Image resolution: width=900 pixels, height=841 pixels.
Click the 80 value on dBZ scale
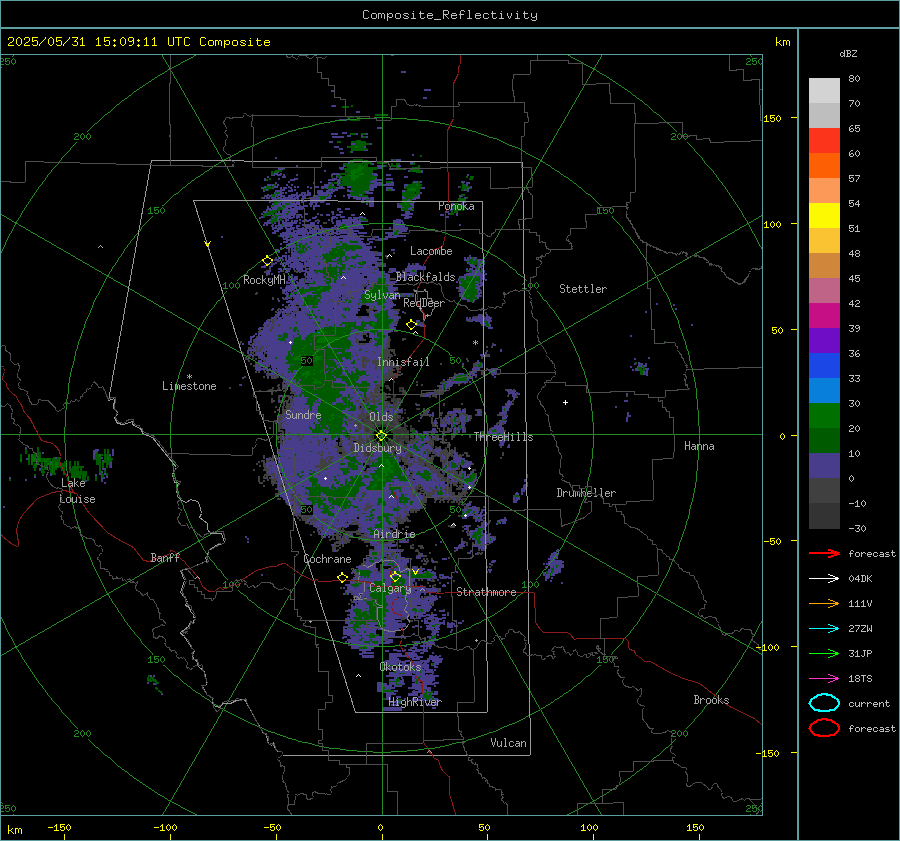[854, 79]
